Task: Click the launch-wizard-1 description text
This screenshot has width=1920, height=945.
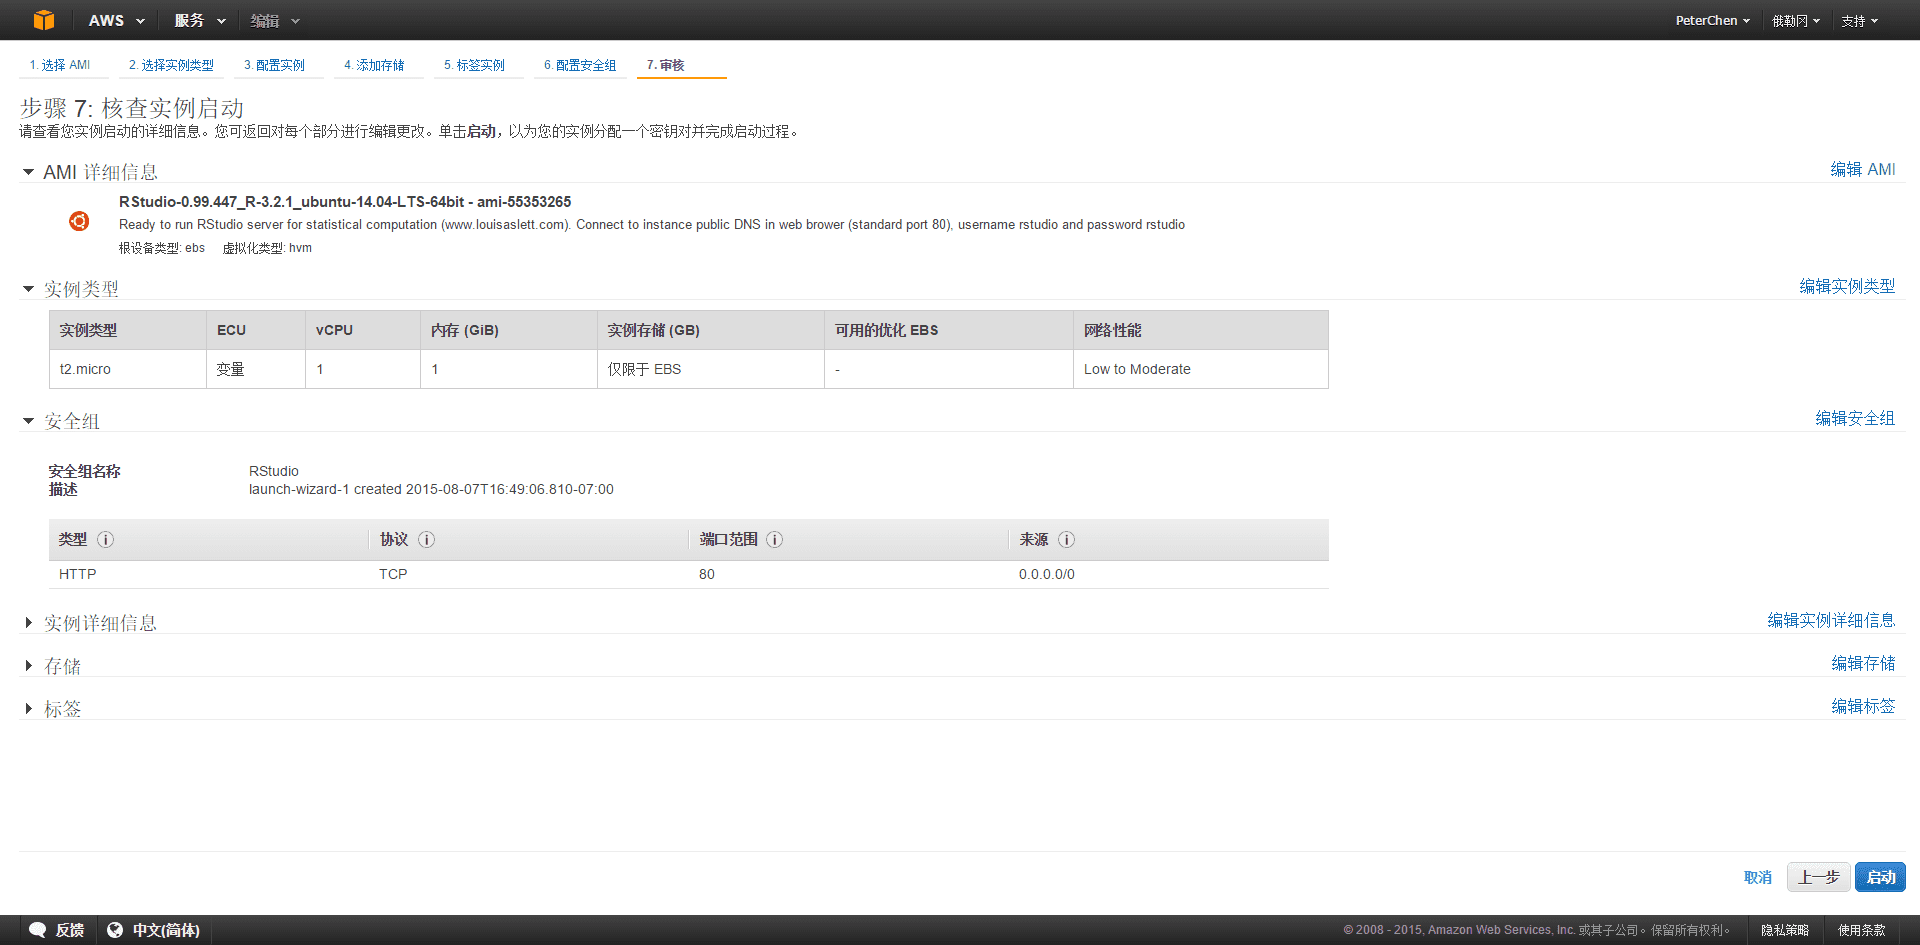Action: (x=431, y=489)
